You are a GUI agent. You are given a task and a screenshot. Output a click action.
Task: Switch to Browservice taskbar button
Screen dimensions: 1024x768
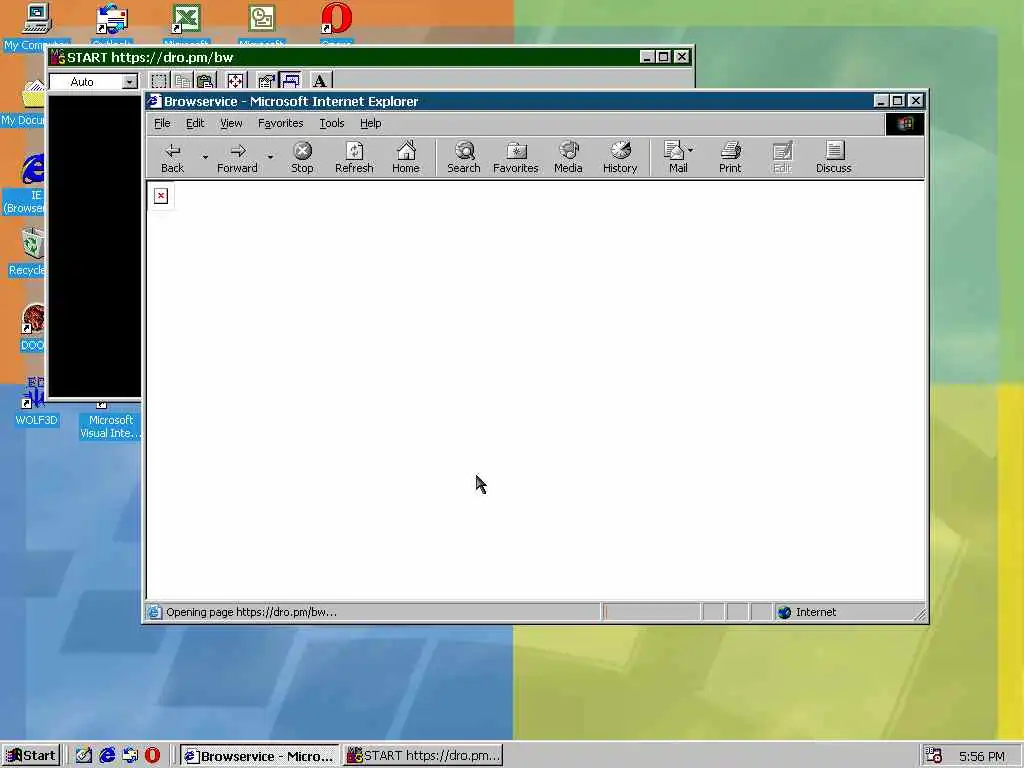tap(260, 756)
